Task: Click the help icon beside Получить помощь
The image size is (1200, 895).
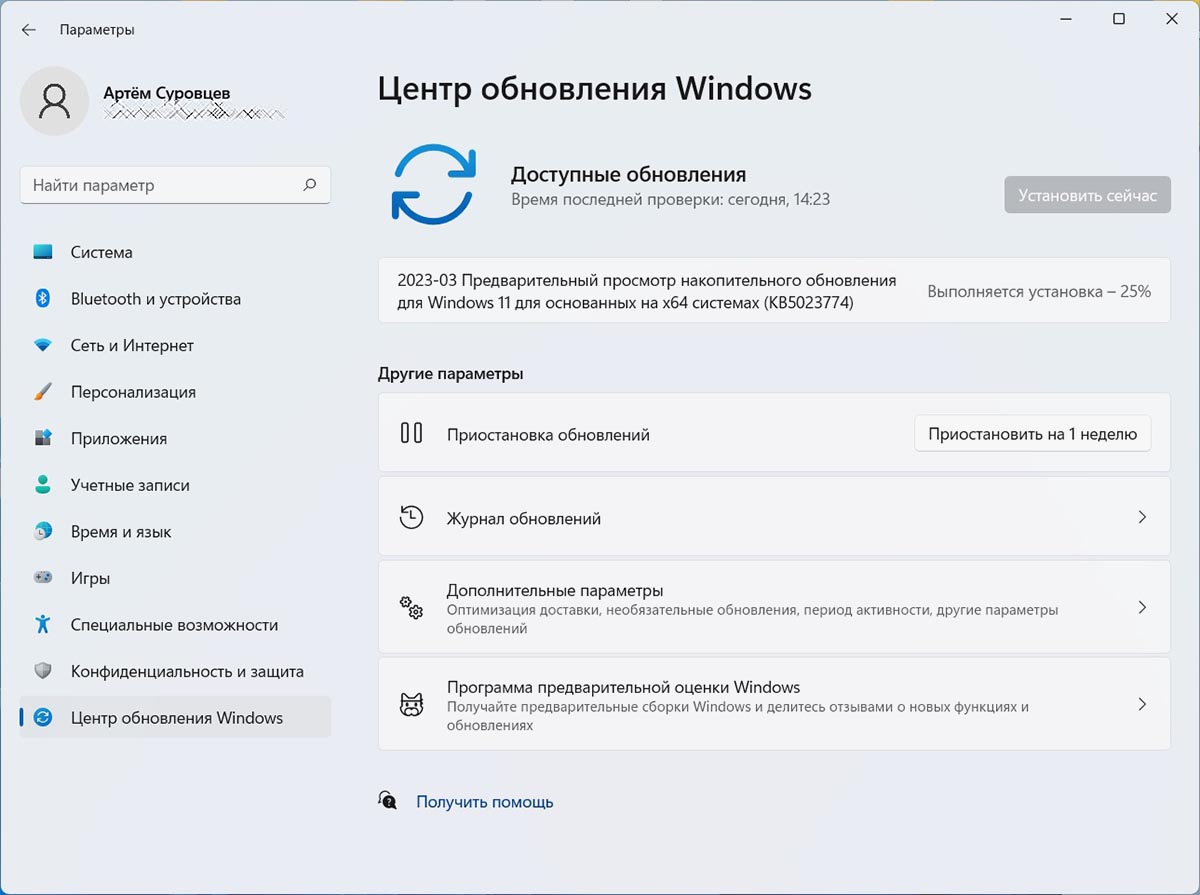Action: pyautogui.click(x=387, y=800)
